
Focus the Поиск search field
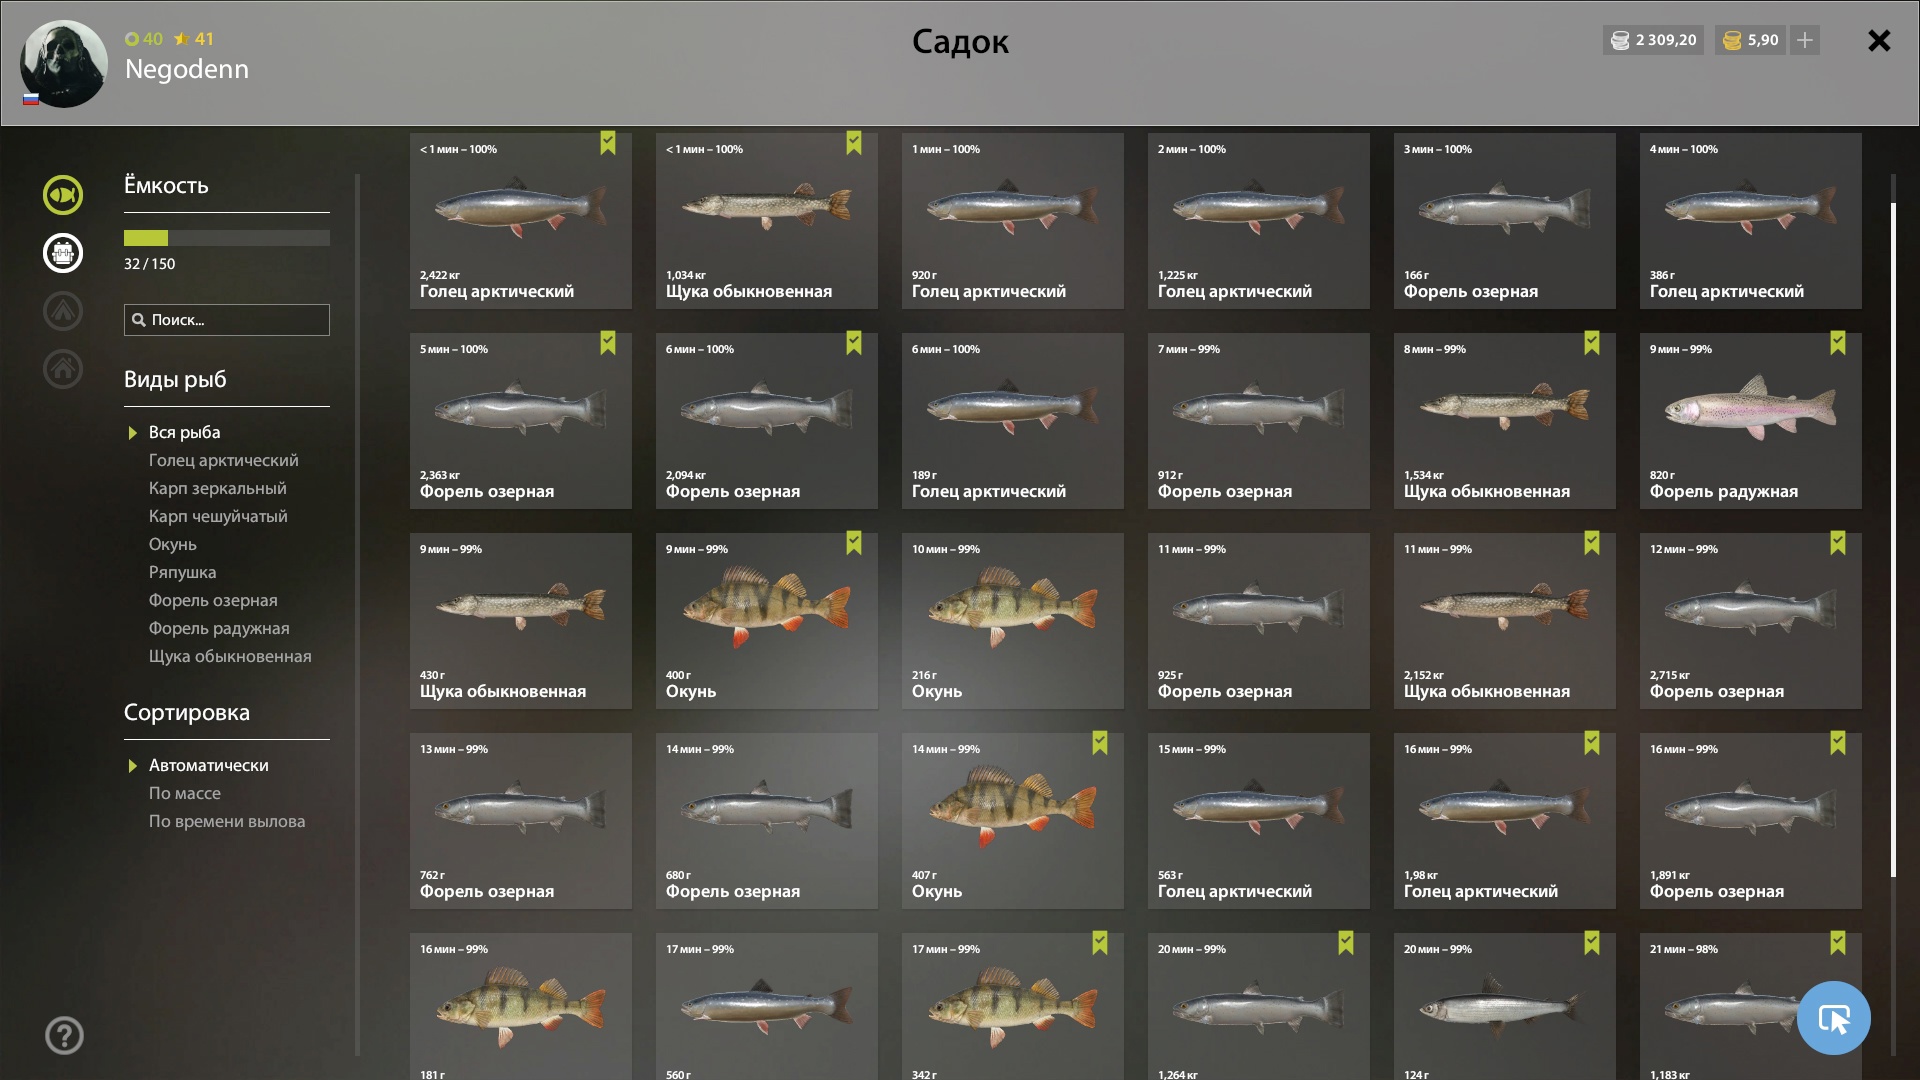pyautogui.click(x=227, y=320)
